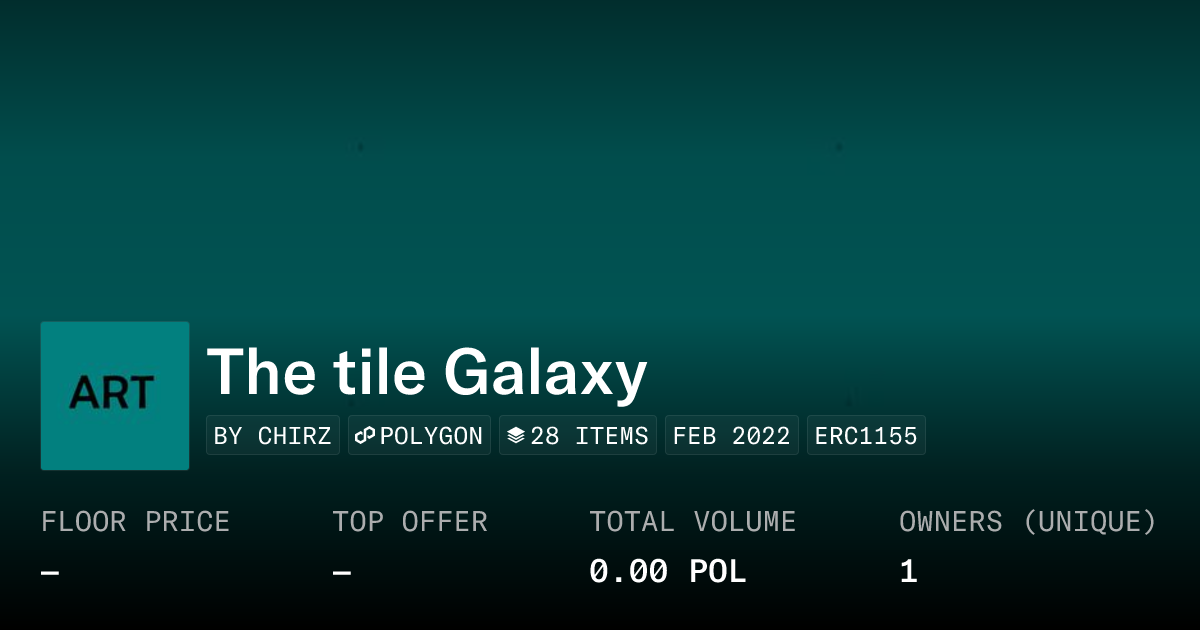Click the (UNIQUE) qualifier text
Screen dimensions: 1200x630
pyautogui.click(x=1089, y=522)
